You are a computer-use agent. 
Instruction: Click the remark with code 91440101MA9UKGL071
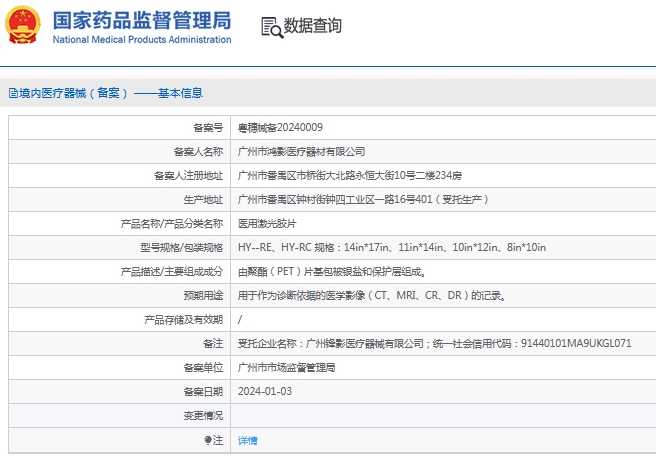coord(435,344)
